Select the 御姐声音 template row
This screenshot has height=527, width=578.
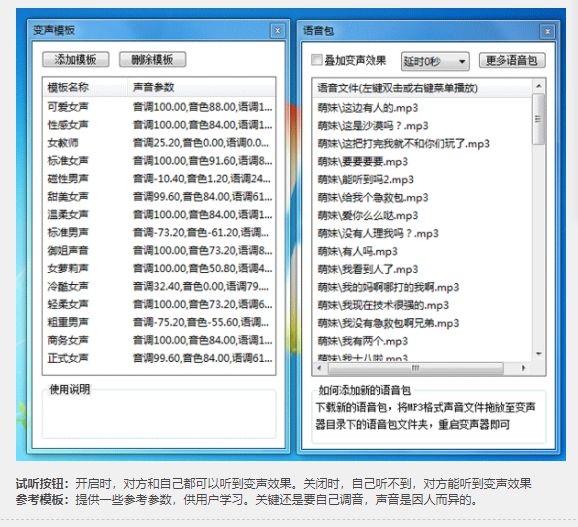[159, 251]
